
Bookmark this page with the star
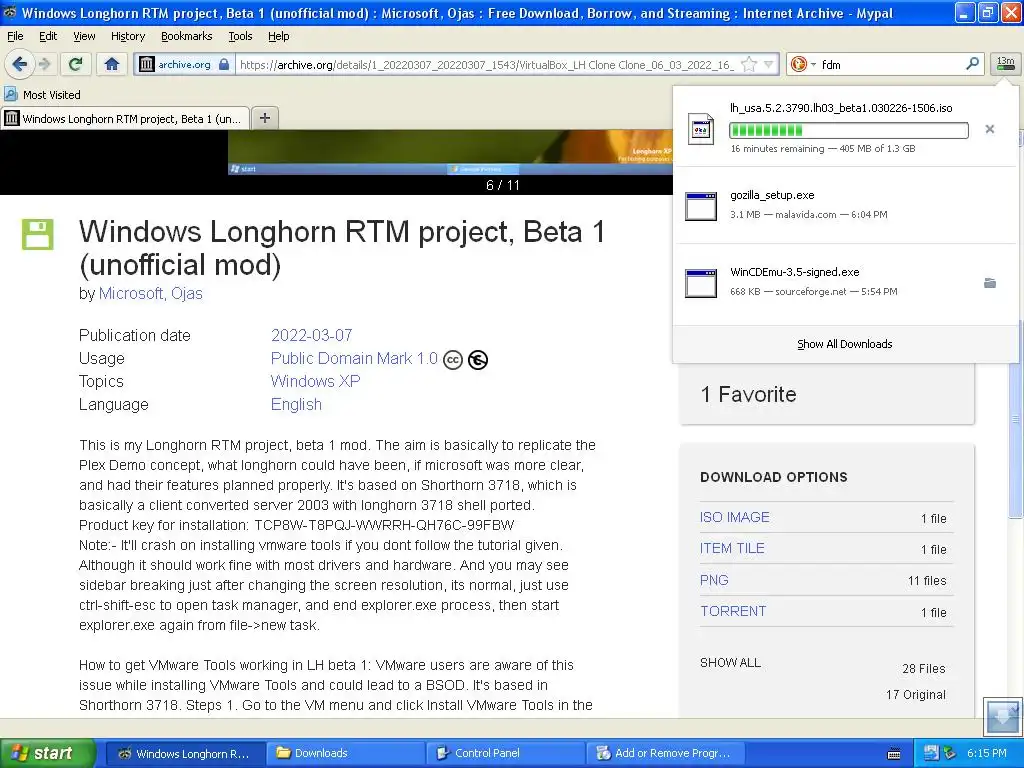coord(749,64)
